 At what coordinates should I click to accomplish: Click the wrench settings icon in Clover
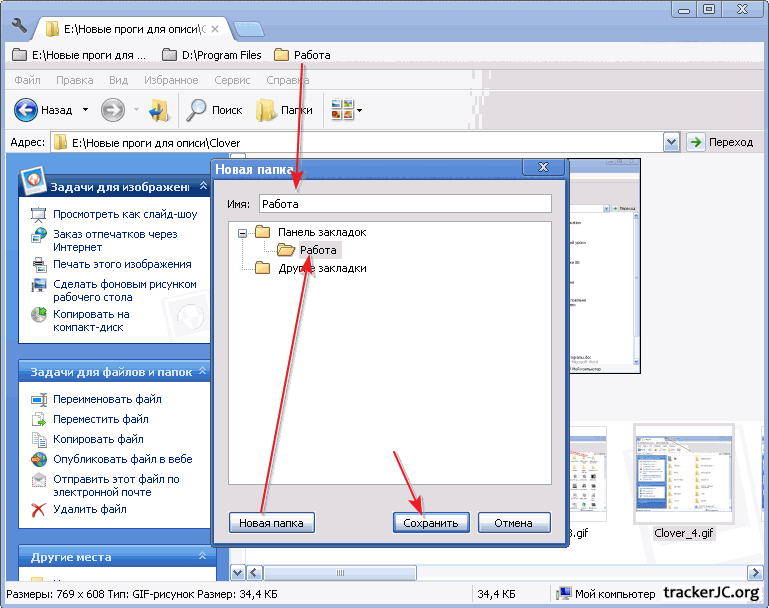click(19, 26)
